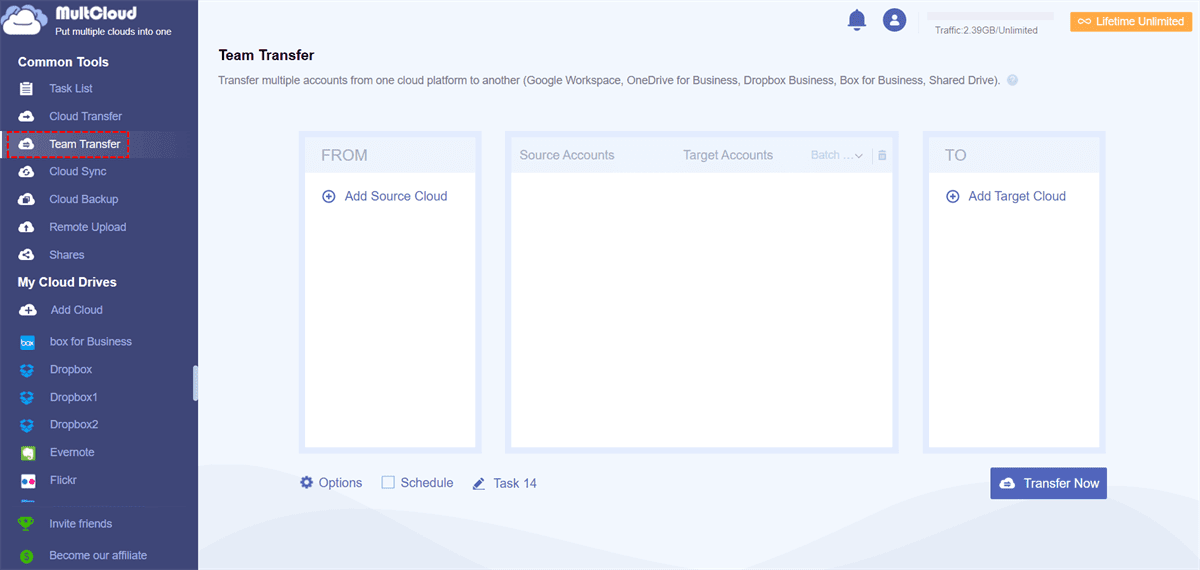Click the notification bell icon
The width and height of the screenshot is (1200, 570).
856,20
